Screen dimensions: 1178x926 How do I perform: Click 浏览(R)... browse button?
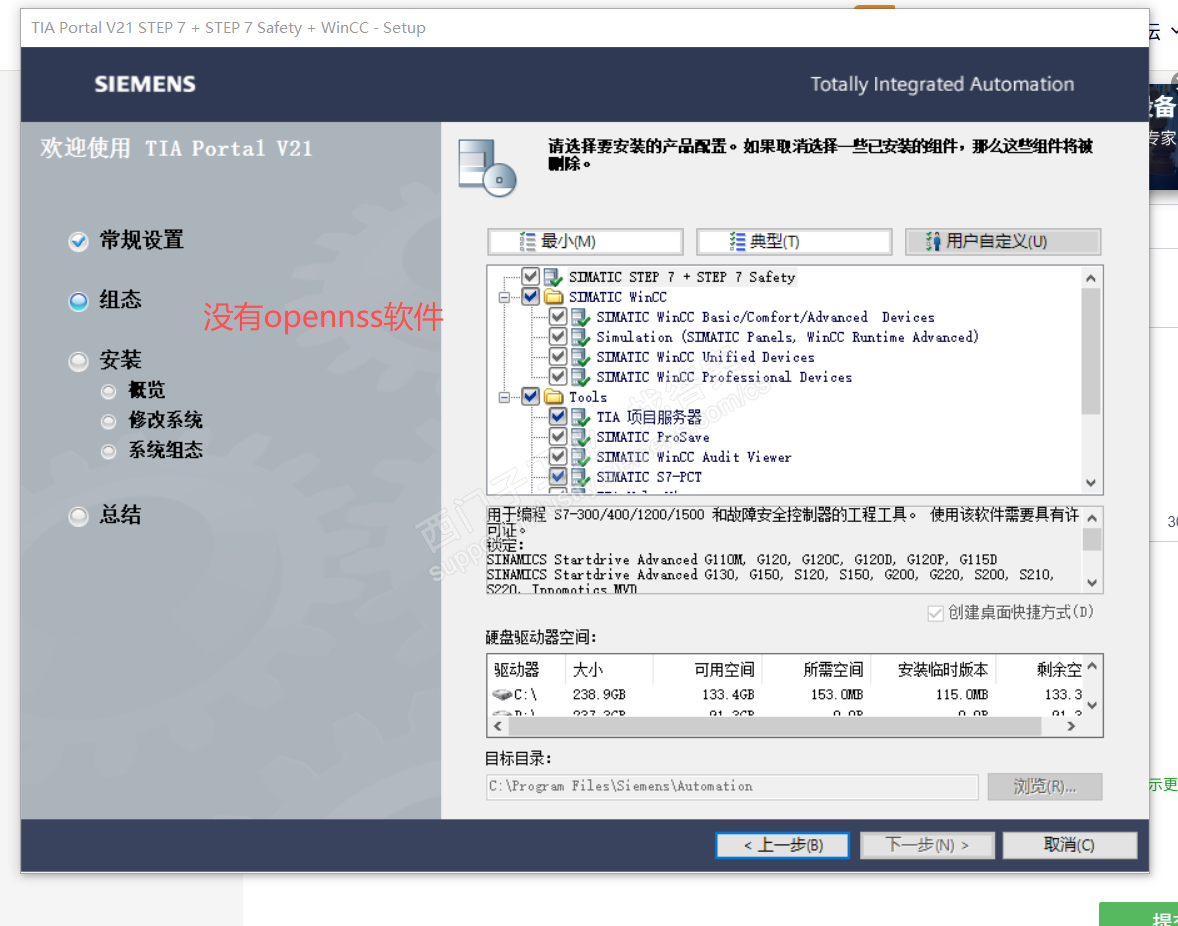[x=1044, y=786]
